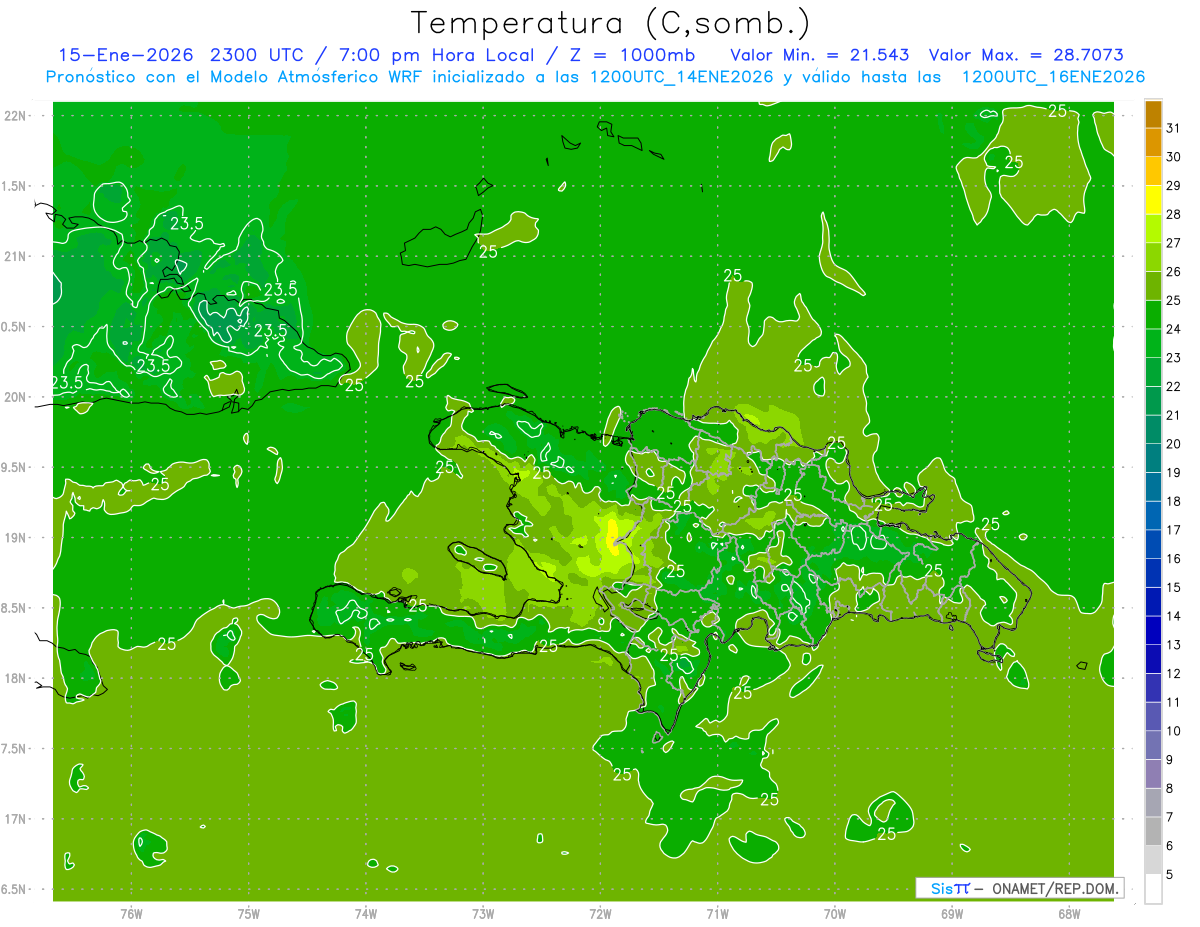Click the "74W" longitude axis label

366,914
